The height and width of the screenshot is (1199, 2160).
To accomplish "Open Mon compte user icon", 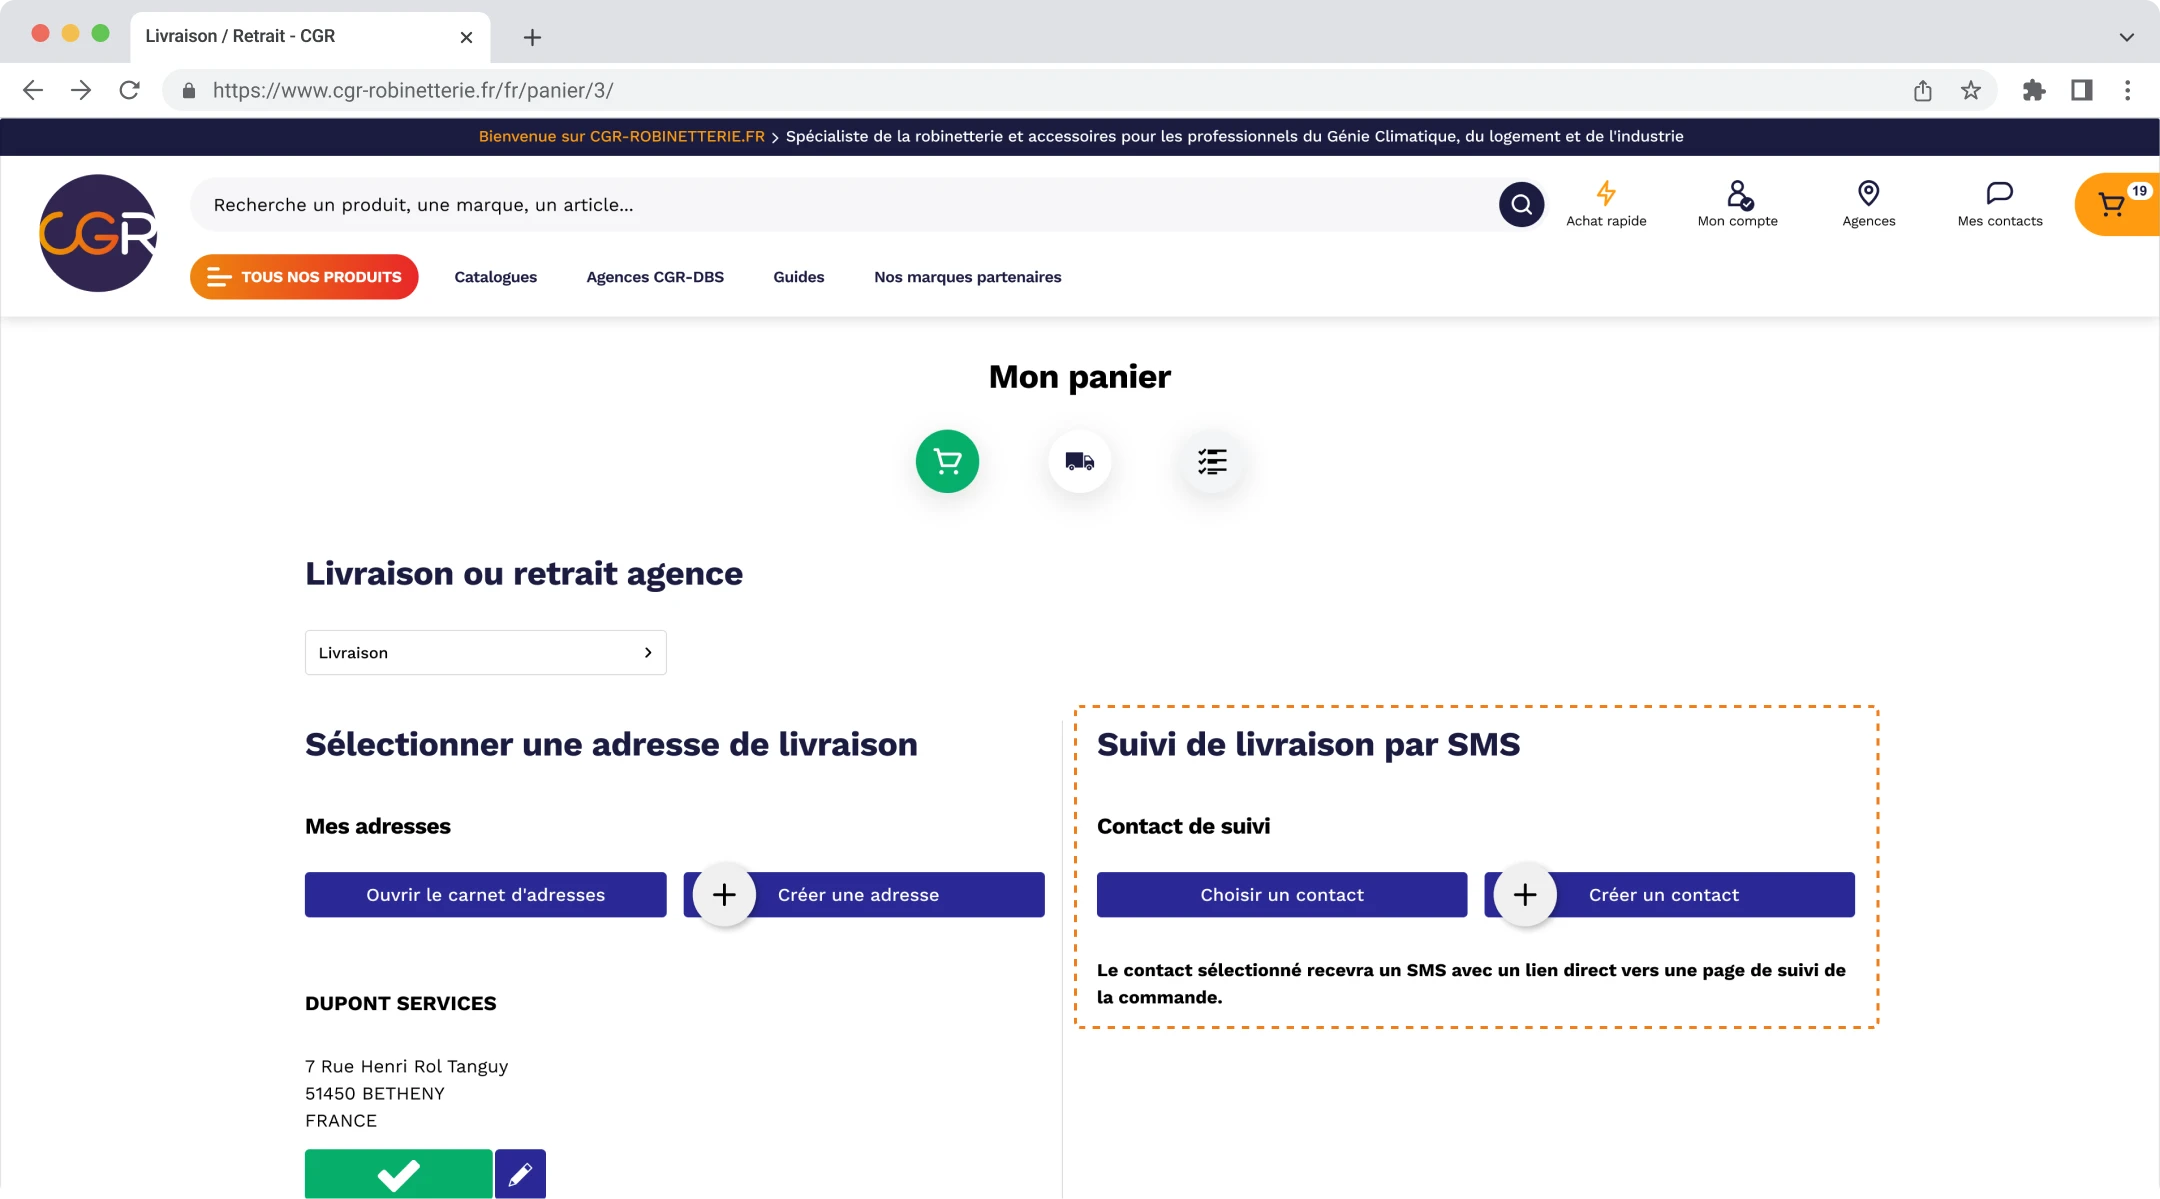I will (1738, 193).
